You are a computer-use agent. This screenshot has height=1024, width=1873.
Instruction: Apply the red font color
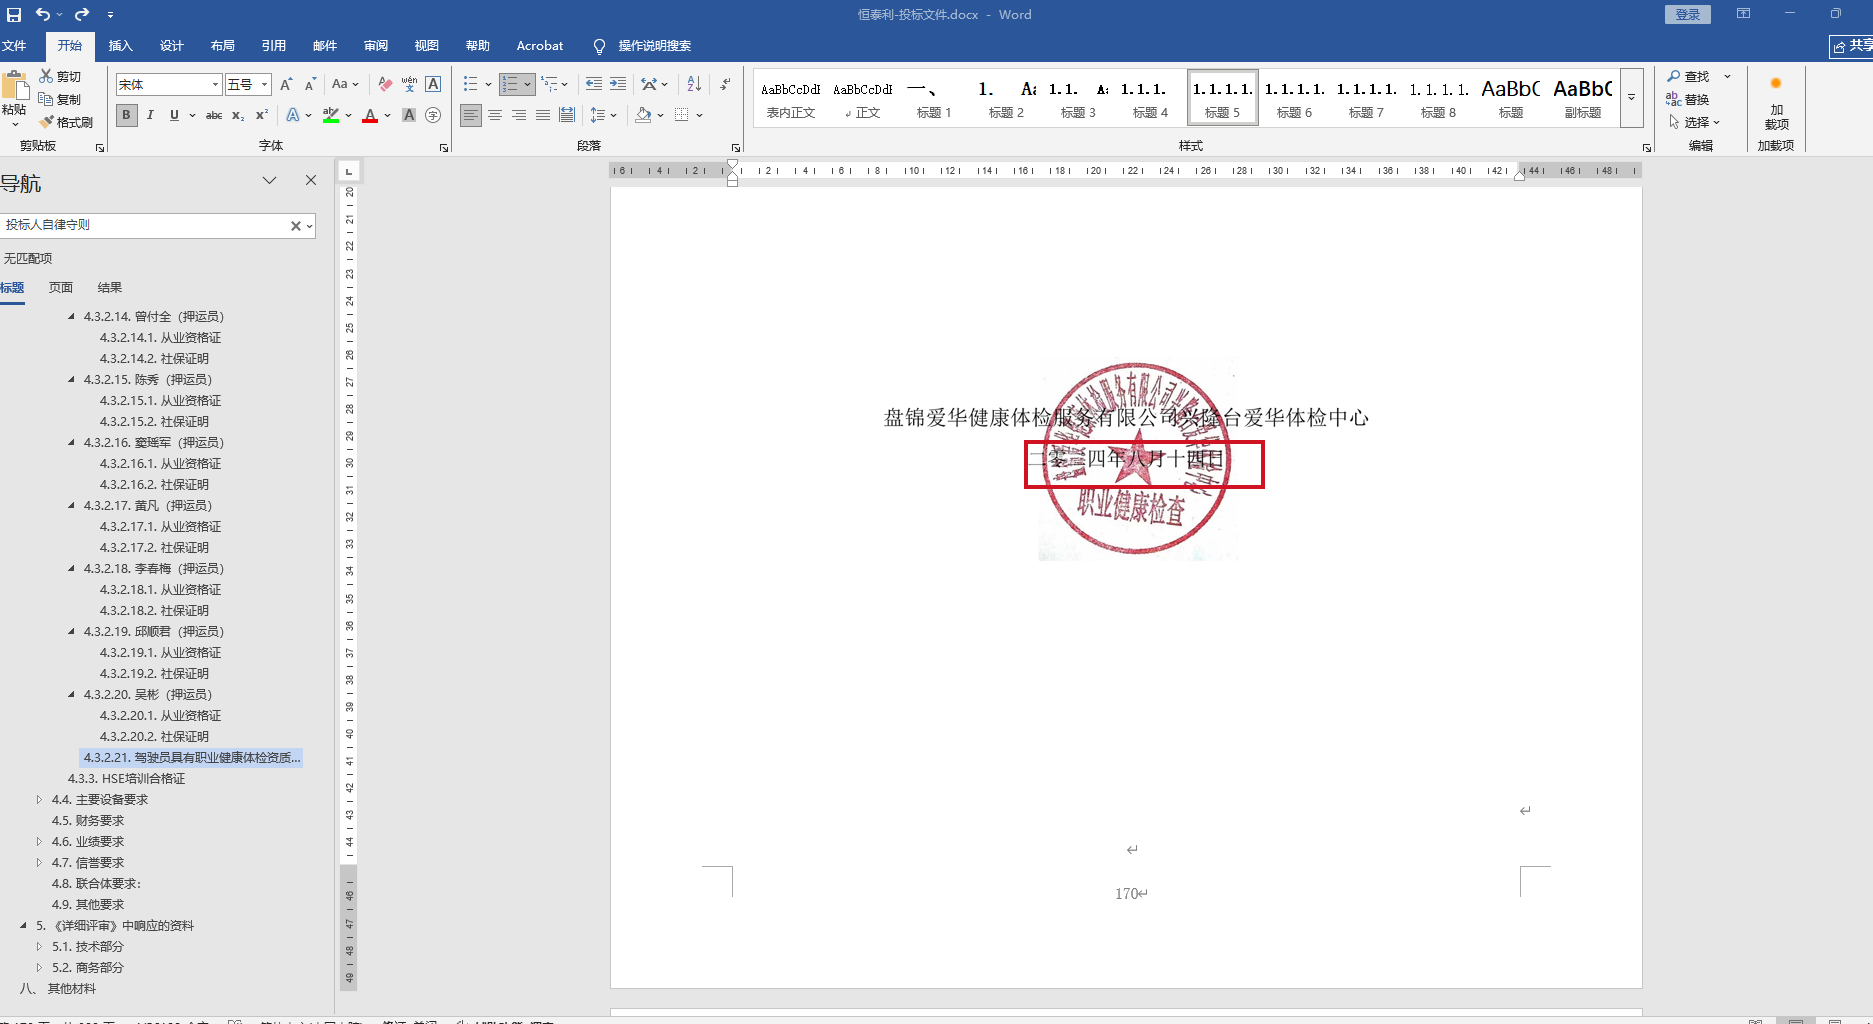pyautogui.click(x=370, y=115)
